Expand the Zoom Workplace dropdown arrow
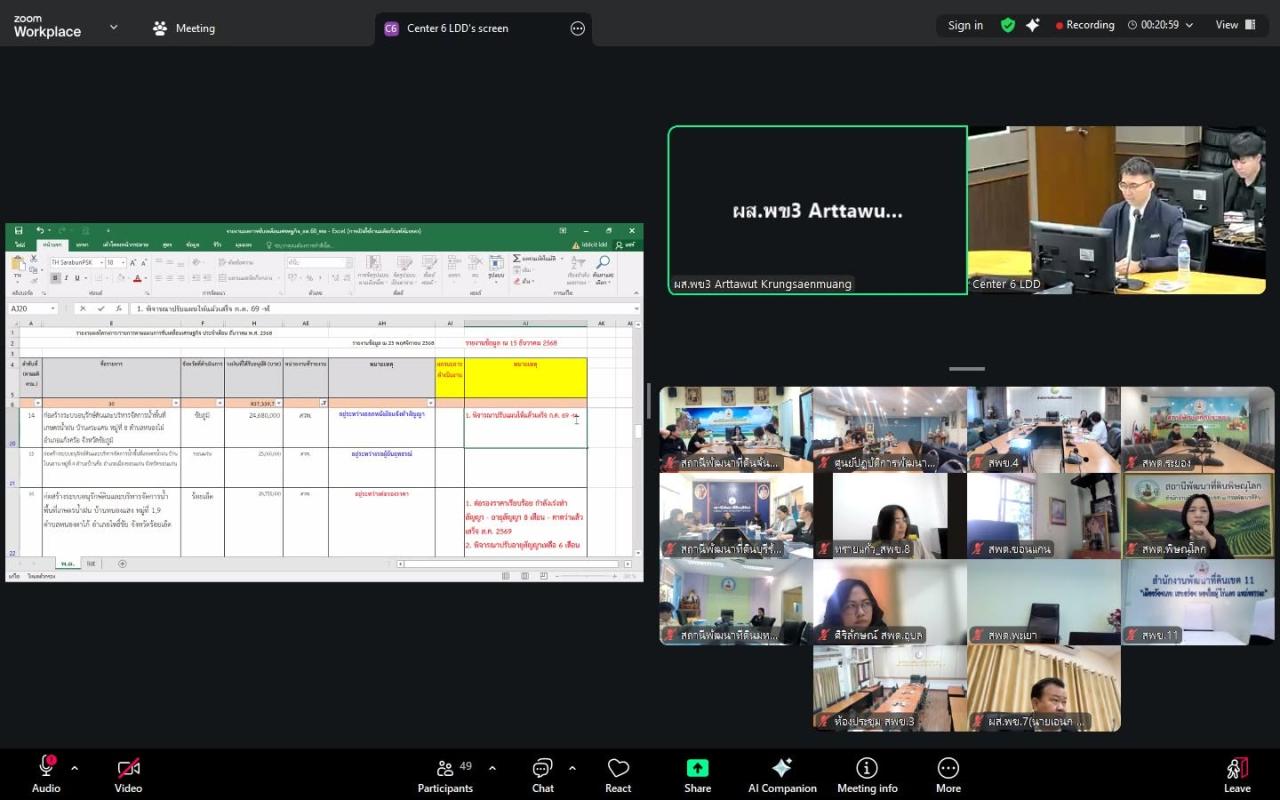The image size is (1280, 800). click(x=113, y=27)
